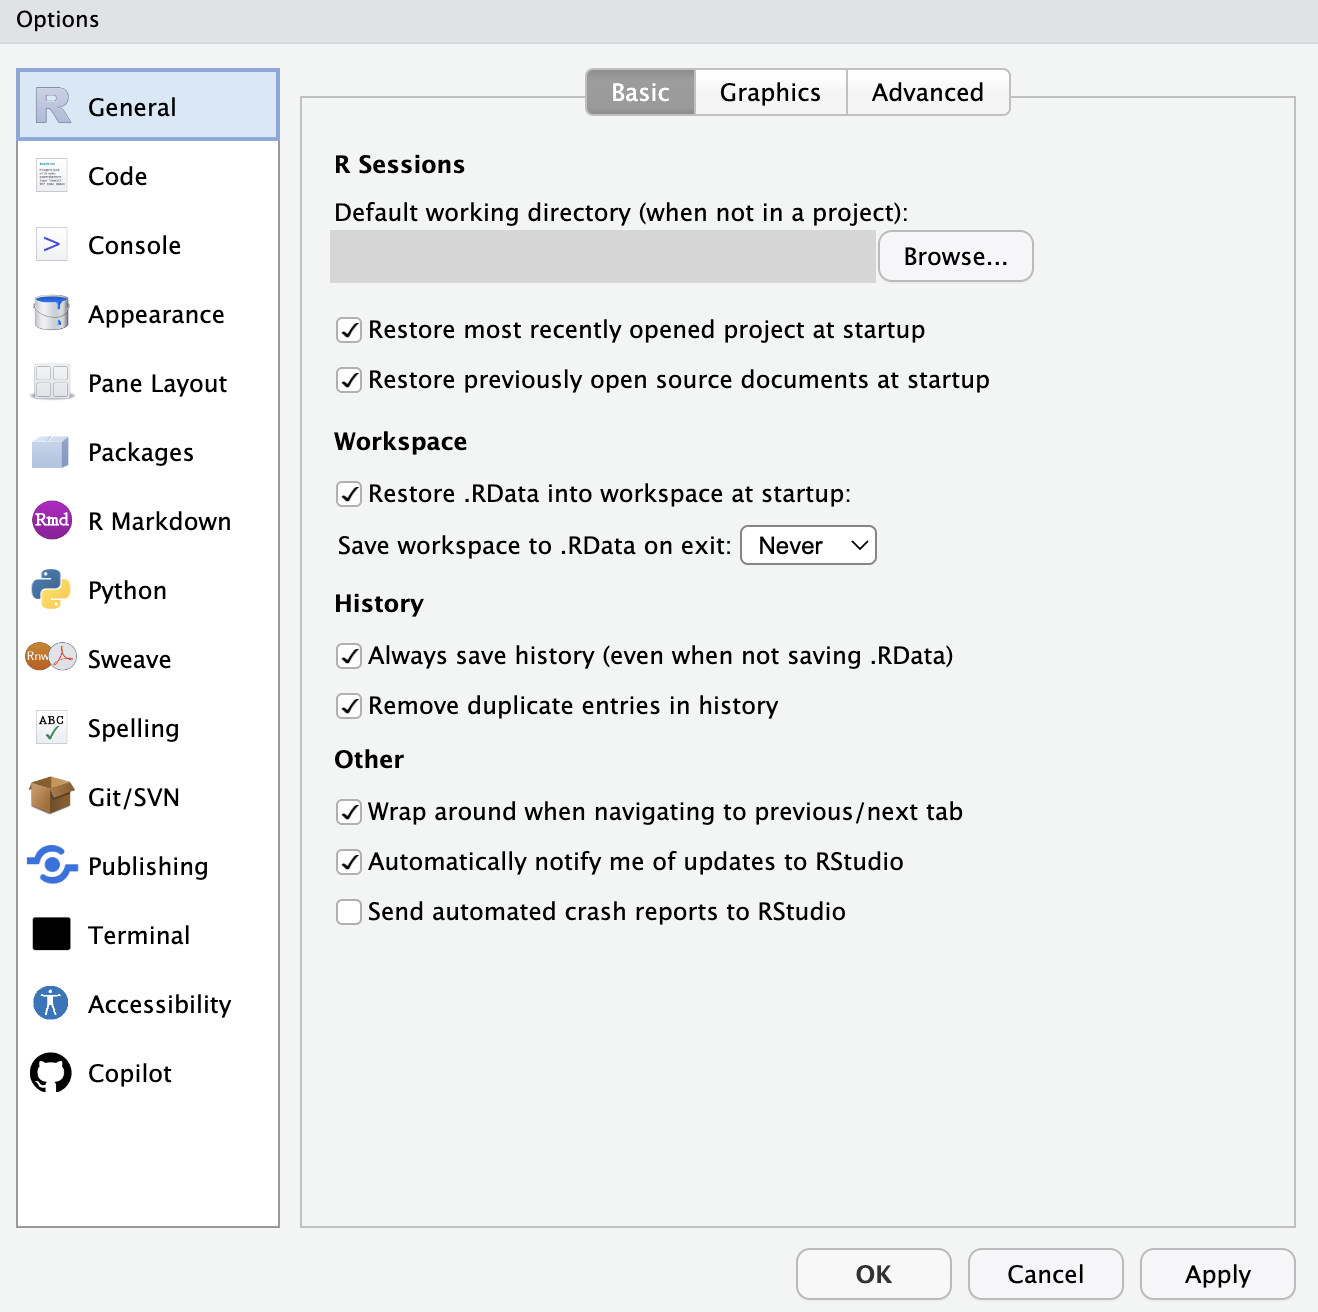Open the Publishing section icon
The height and width of the screenshot is (1312, 1318).
51,865
